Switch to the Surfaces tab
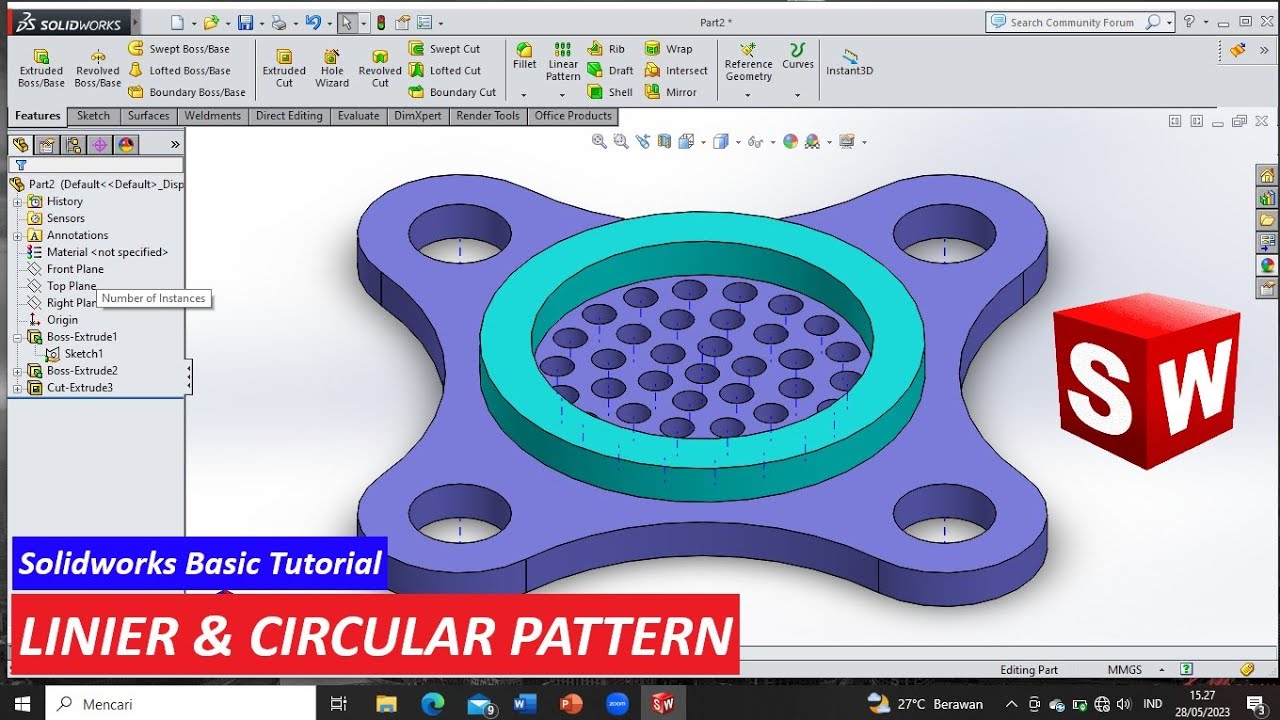 [148, 116]
